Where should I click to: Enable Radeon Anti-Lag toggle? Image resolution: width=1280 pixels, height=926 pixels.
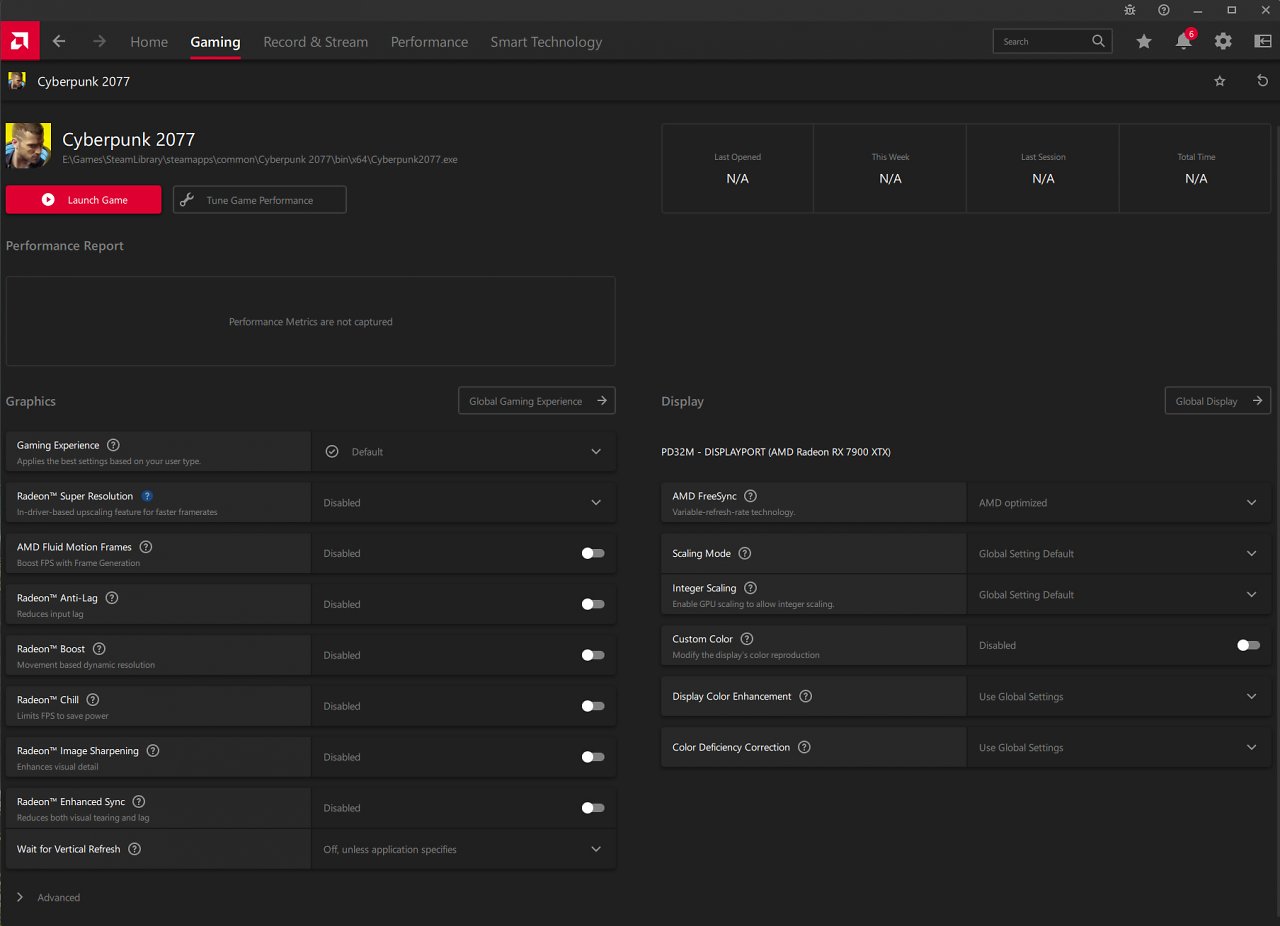[x=593, y=604]
